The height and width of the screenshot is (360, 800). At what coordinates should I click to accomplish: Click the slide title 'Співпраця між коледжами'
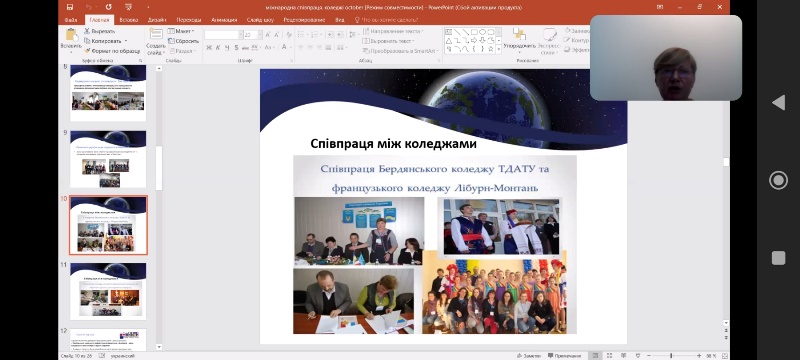[393, 144]
